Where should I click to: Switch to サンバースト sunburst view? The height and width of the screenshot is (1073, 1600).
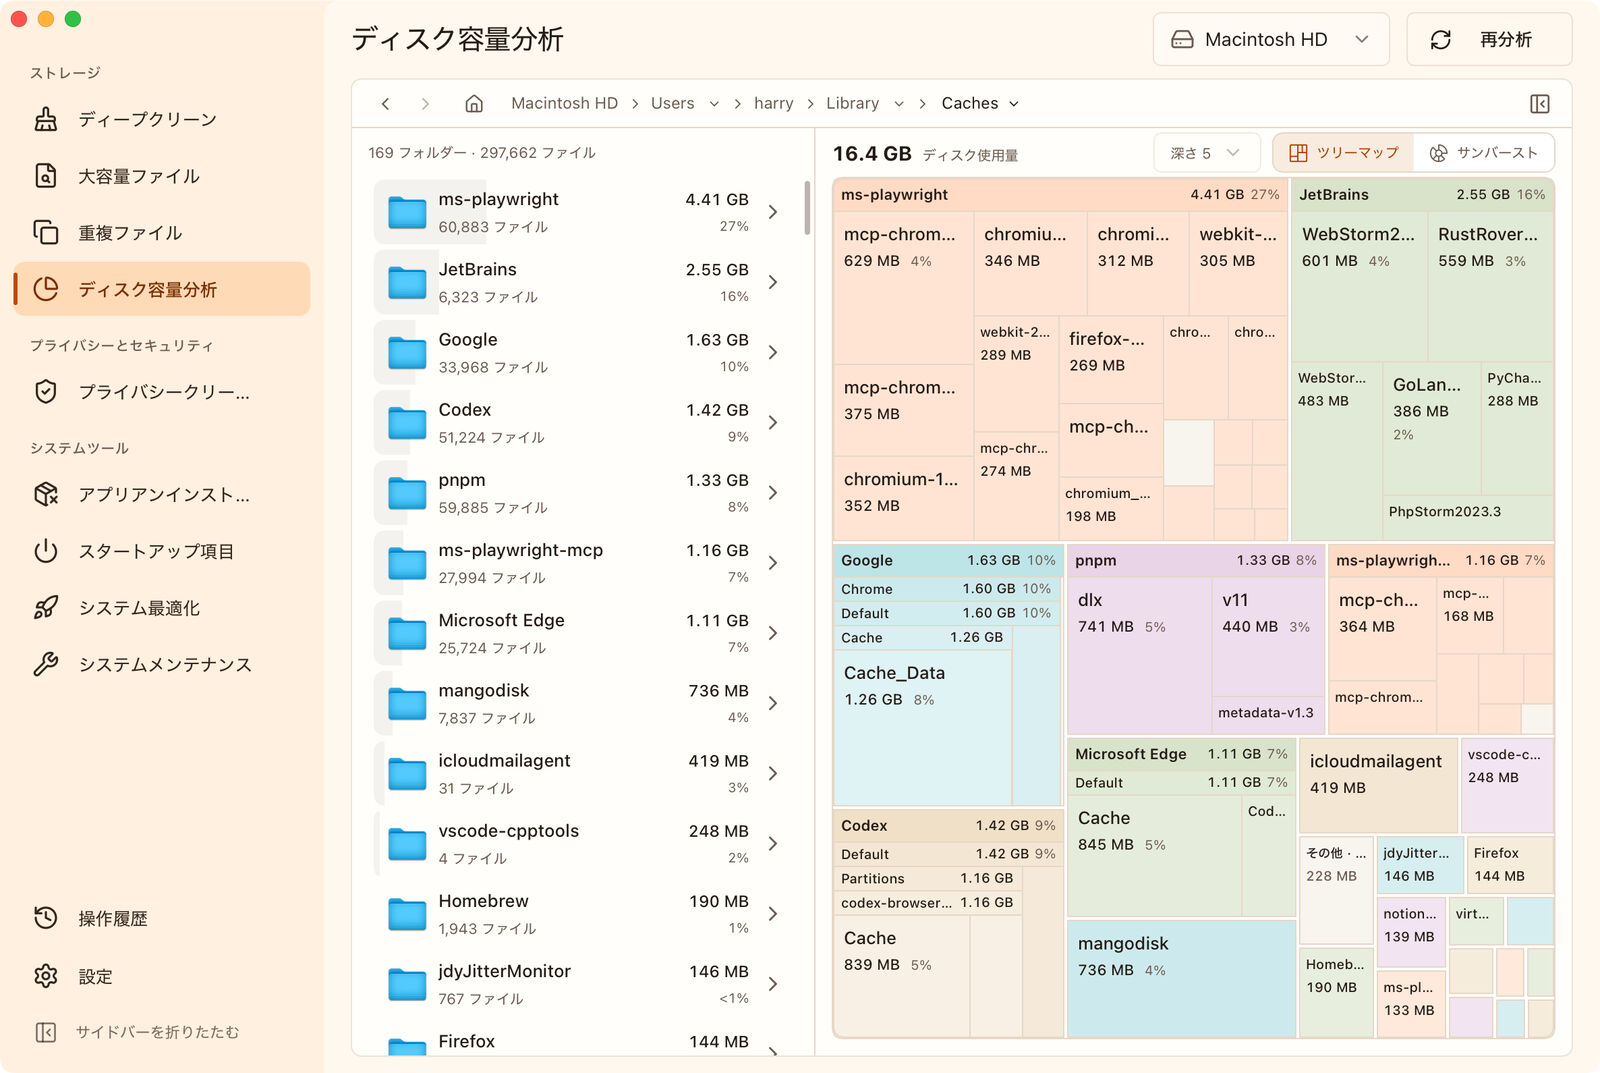pos(1484,153)
